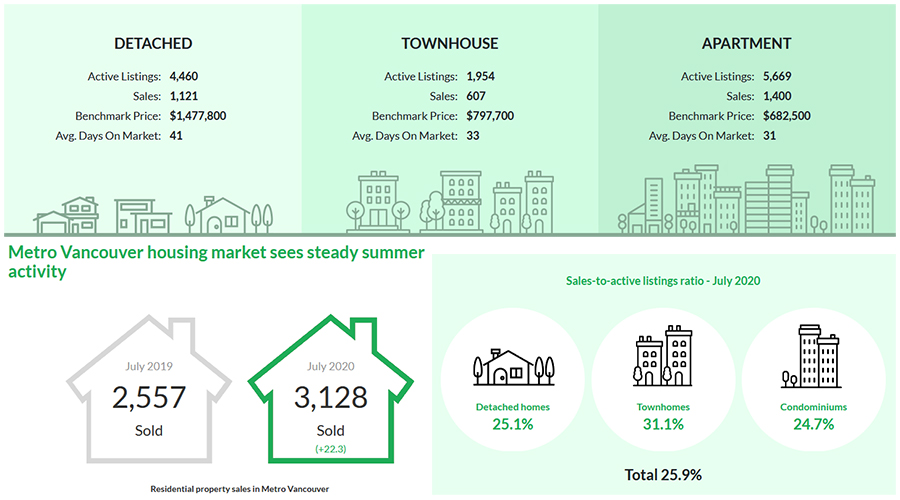
Task: Click the detached houses illustration under DETACHED
Action: pos(153,215)
